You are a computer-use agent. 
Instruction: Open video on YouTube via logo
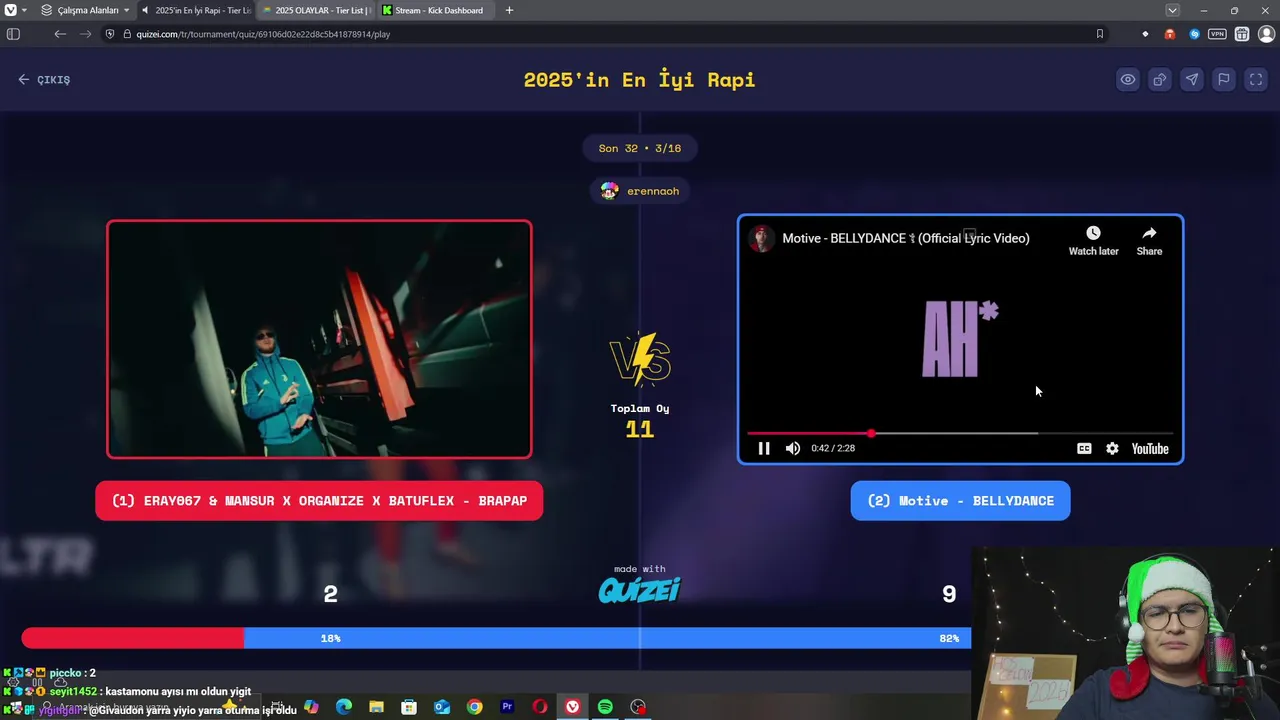[x=1150, y=448]
